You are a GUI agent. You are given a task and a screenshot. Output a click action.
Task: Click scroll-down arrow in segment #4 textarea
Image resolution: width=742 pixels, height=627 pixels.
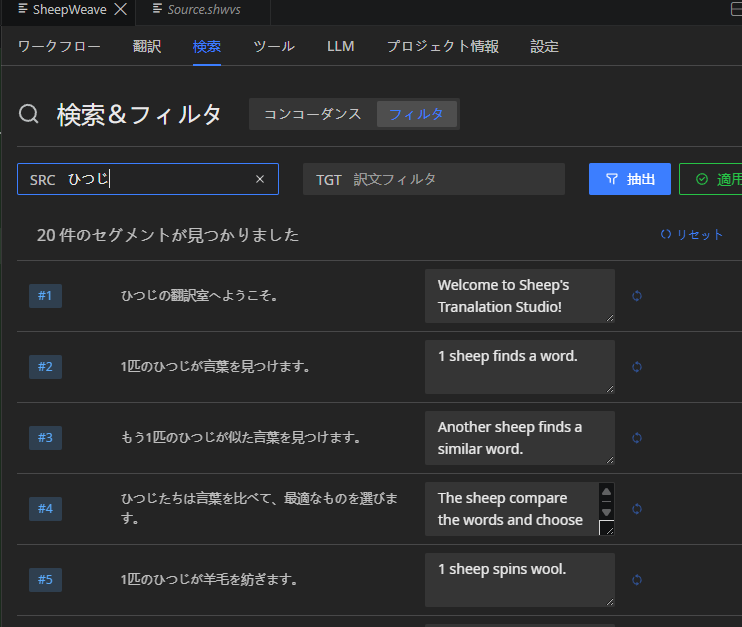606,512
